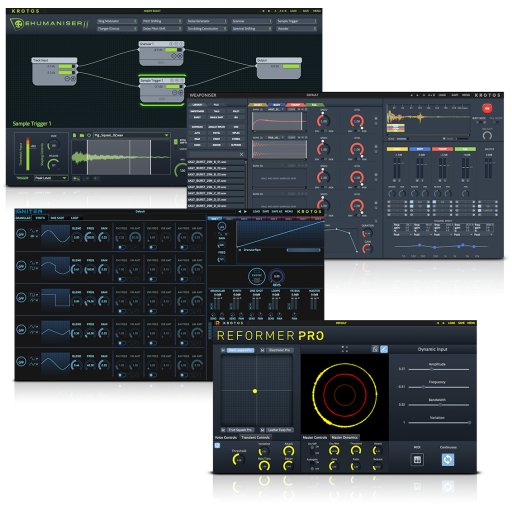Click the Weaponiser Duration knob

367,234
